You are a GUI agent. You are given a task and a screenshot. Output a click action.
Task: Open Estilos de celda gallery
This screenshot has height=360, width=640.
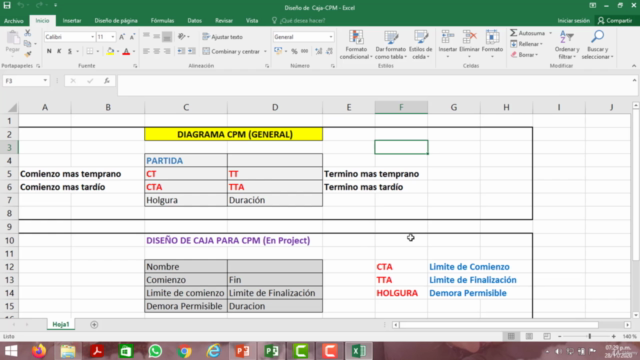(x=420, y=45)
